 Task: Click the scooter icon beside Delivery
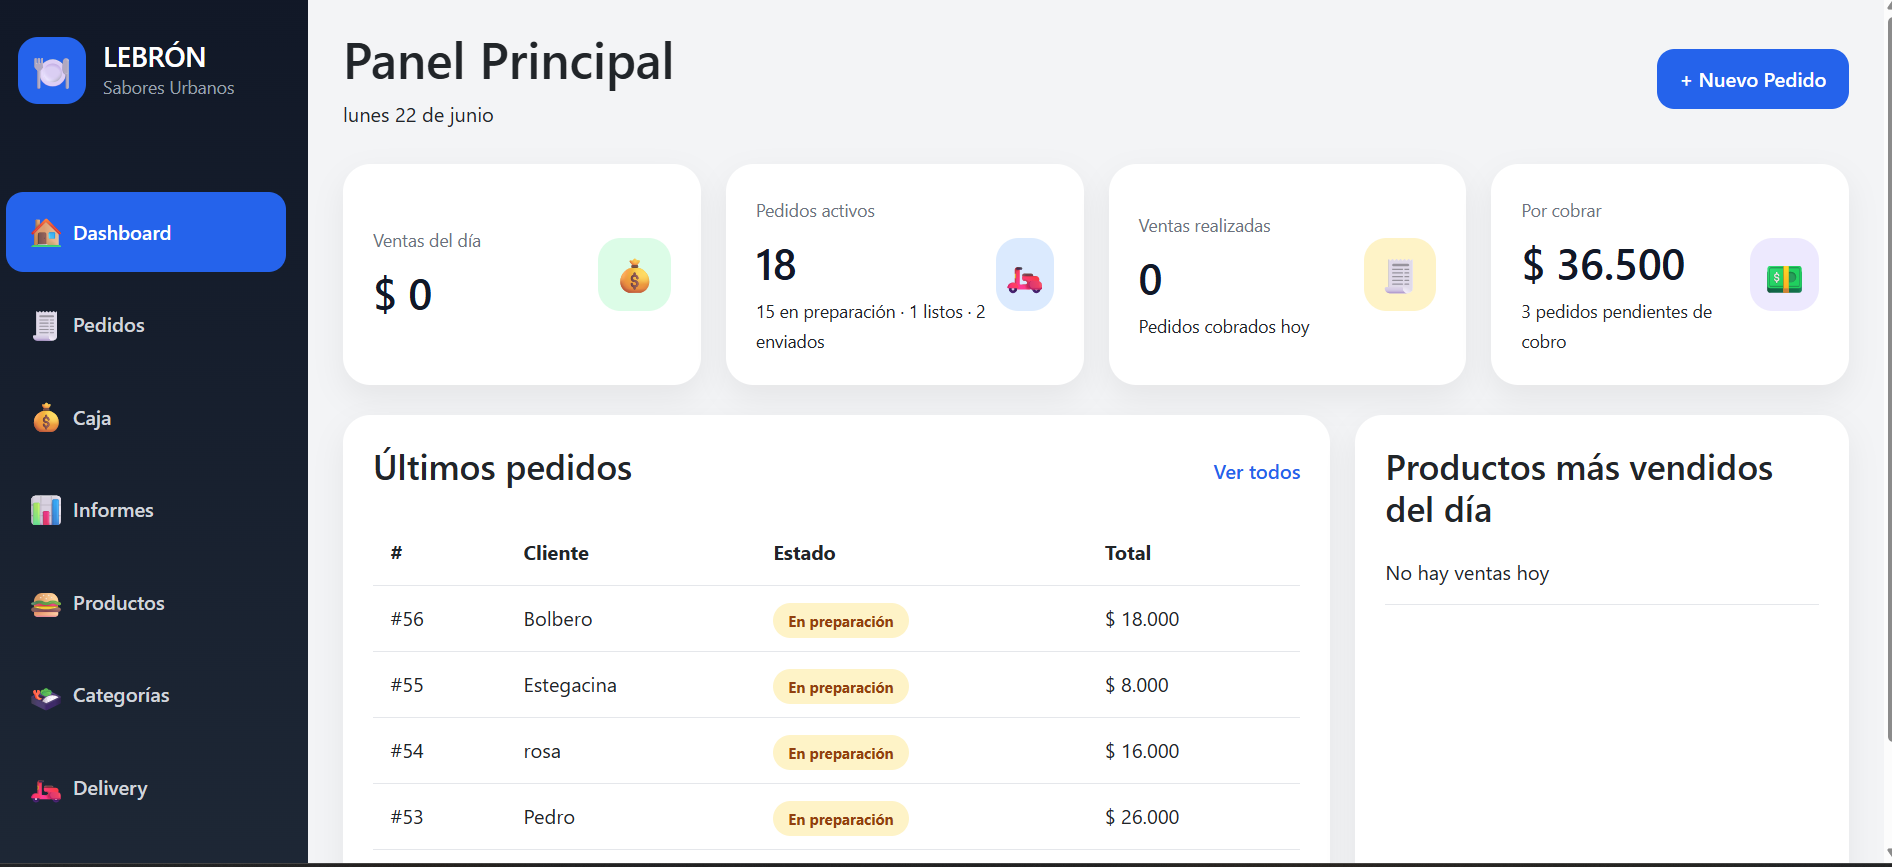click(x=46, y=789)
